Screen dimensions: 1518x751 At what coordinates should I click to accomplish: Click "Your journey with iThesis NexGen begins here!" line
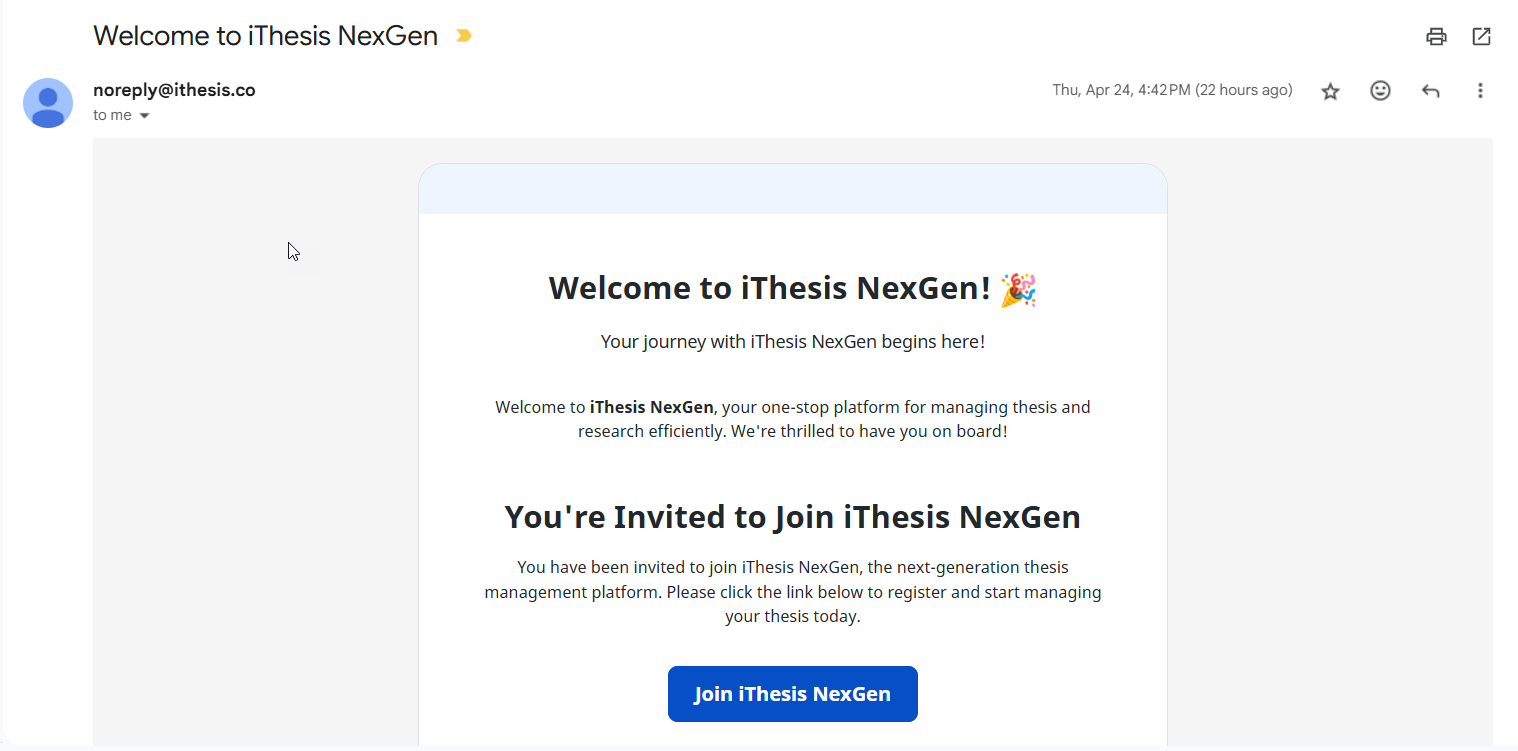[x=793, y=342]
